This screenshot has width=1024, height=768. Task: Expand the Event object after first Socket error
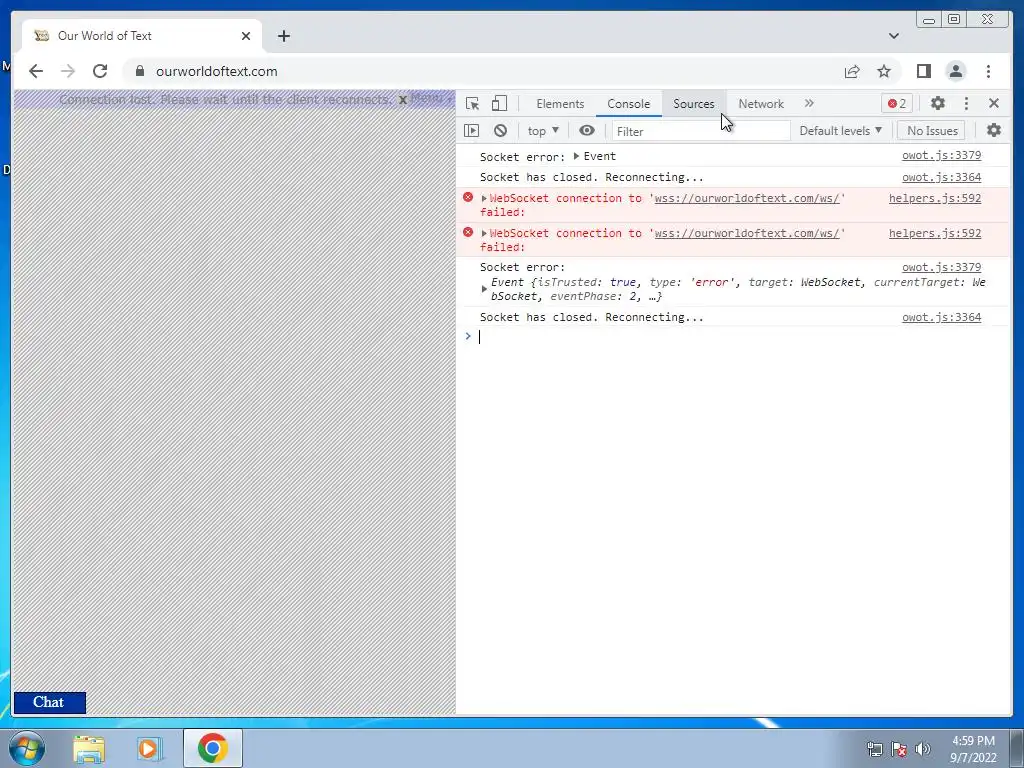coord(576,156)
